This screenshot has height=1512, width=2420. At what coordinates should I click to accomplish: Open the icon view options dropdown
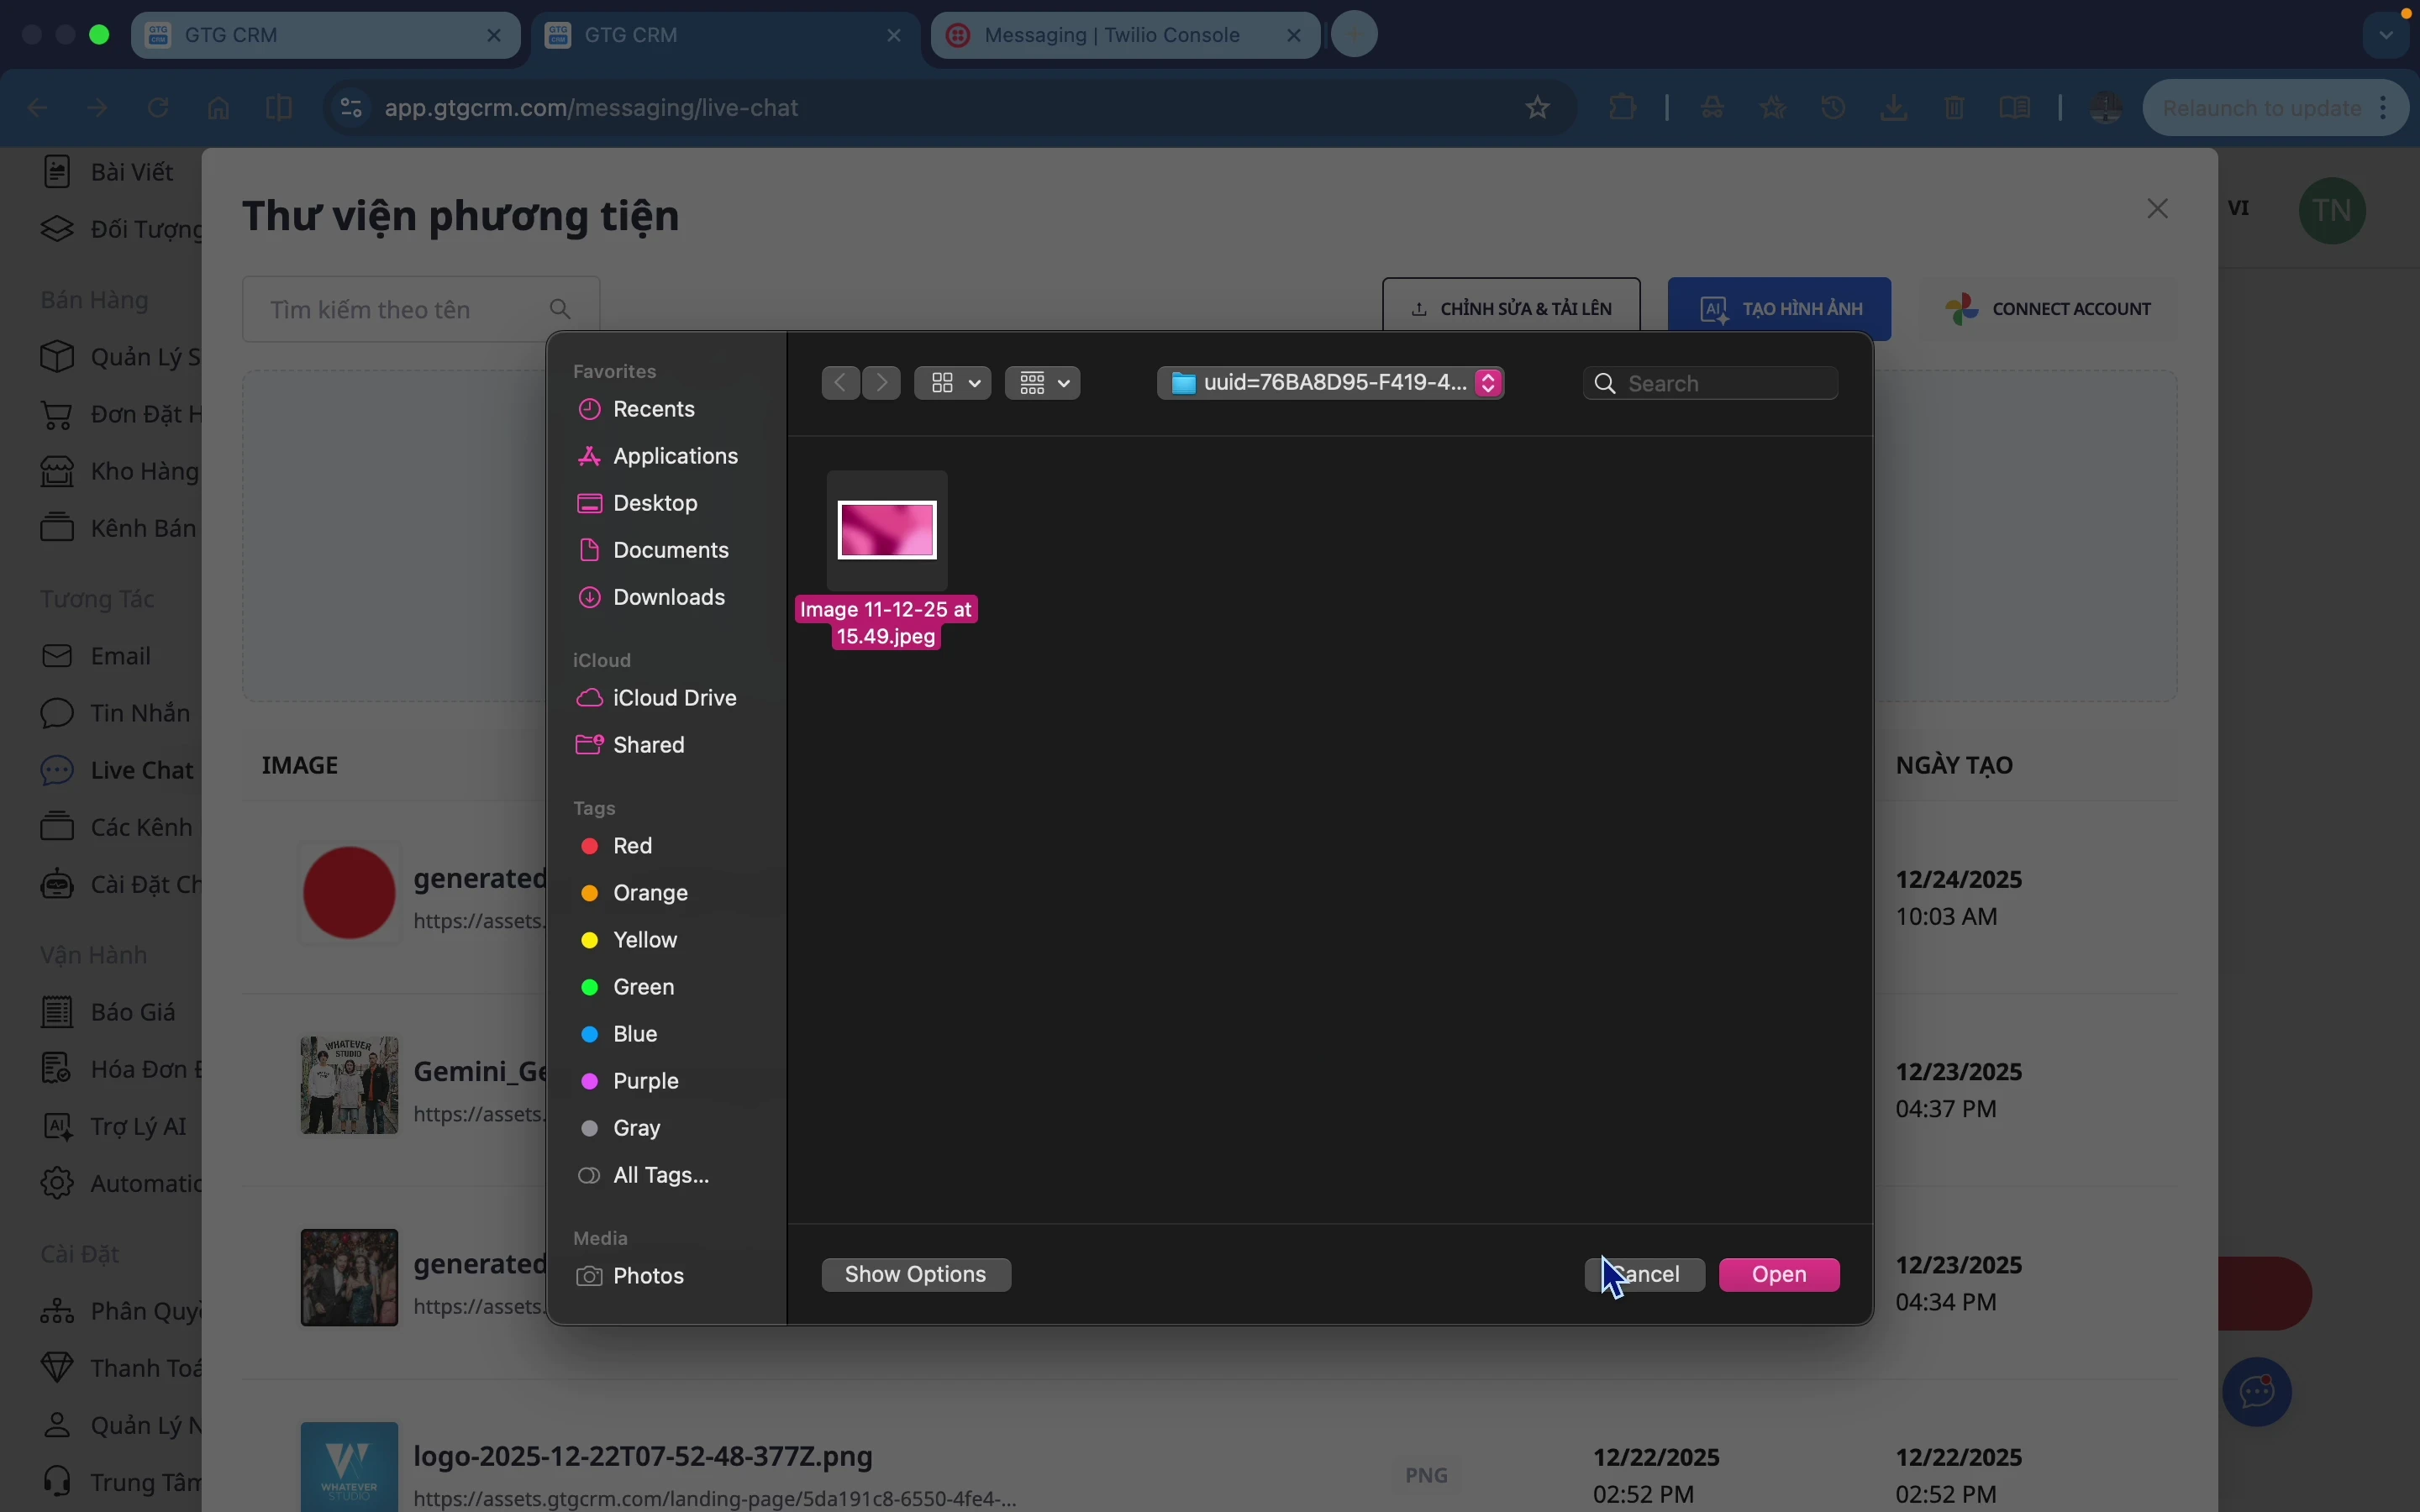[953, 383]
